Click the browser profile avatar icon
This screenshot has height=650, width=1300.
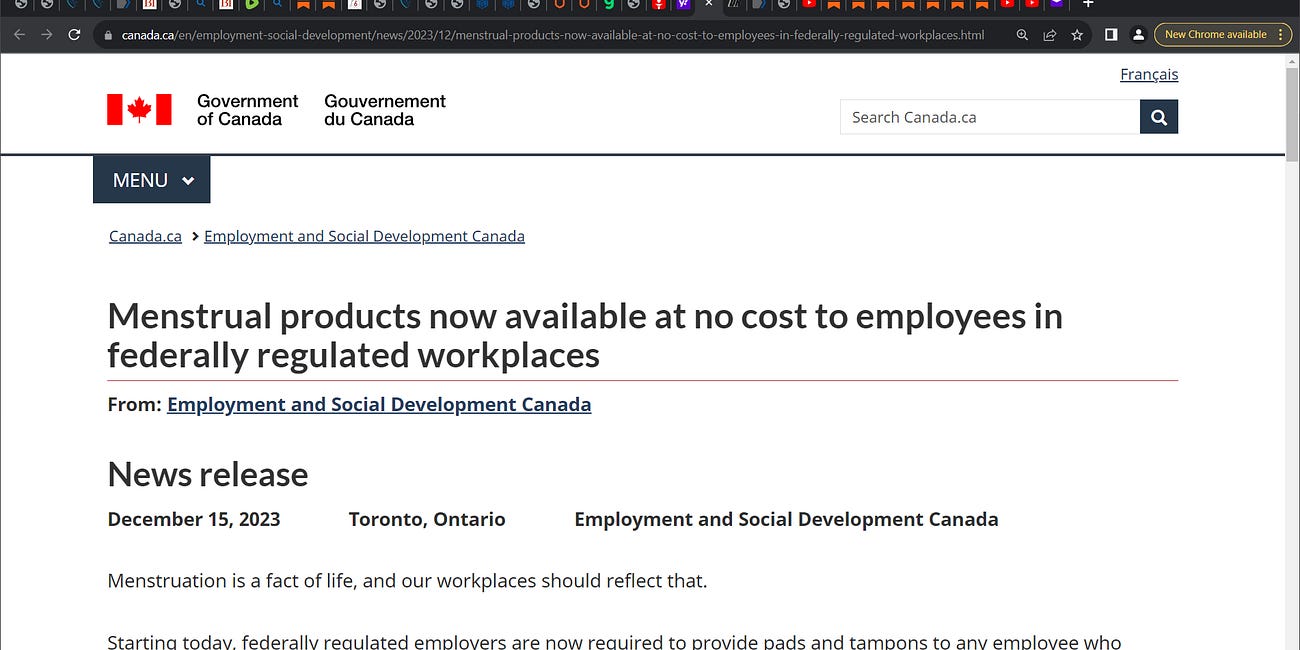click(x=1138, y=34)
